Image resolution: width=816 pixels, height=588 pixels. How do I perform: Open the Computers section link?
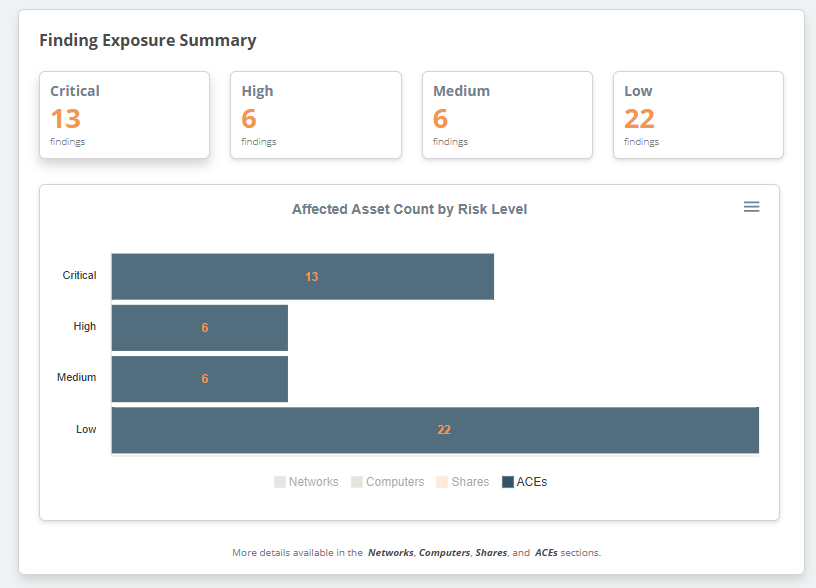[444, 552]
